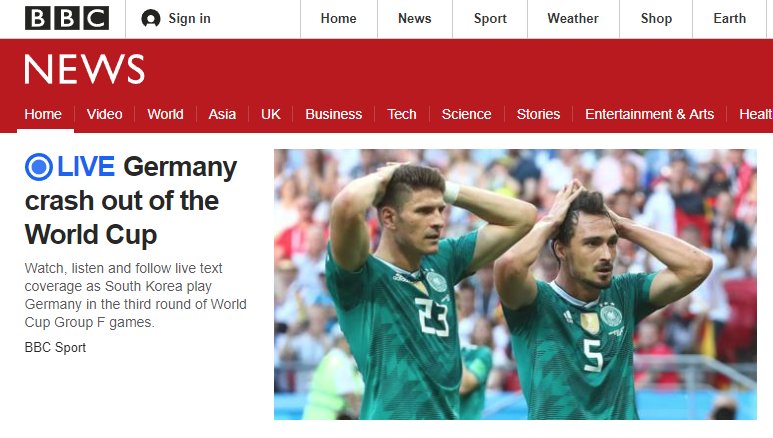Open Entertainment & Arts tab
773x438 pixels.
(x=649, y=114)
